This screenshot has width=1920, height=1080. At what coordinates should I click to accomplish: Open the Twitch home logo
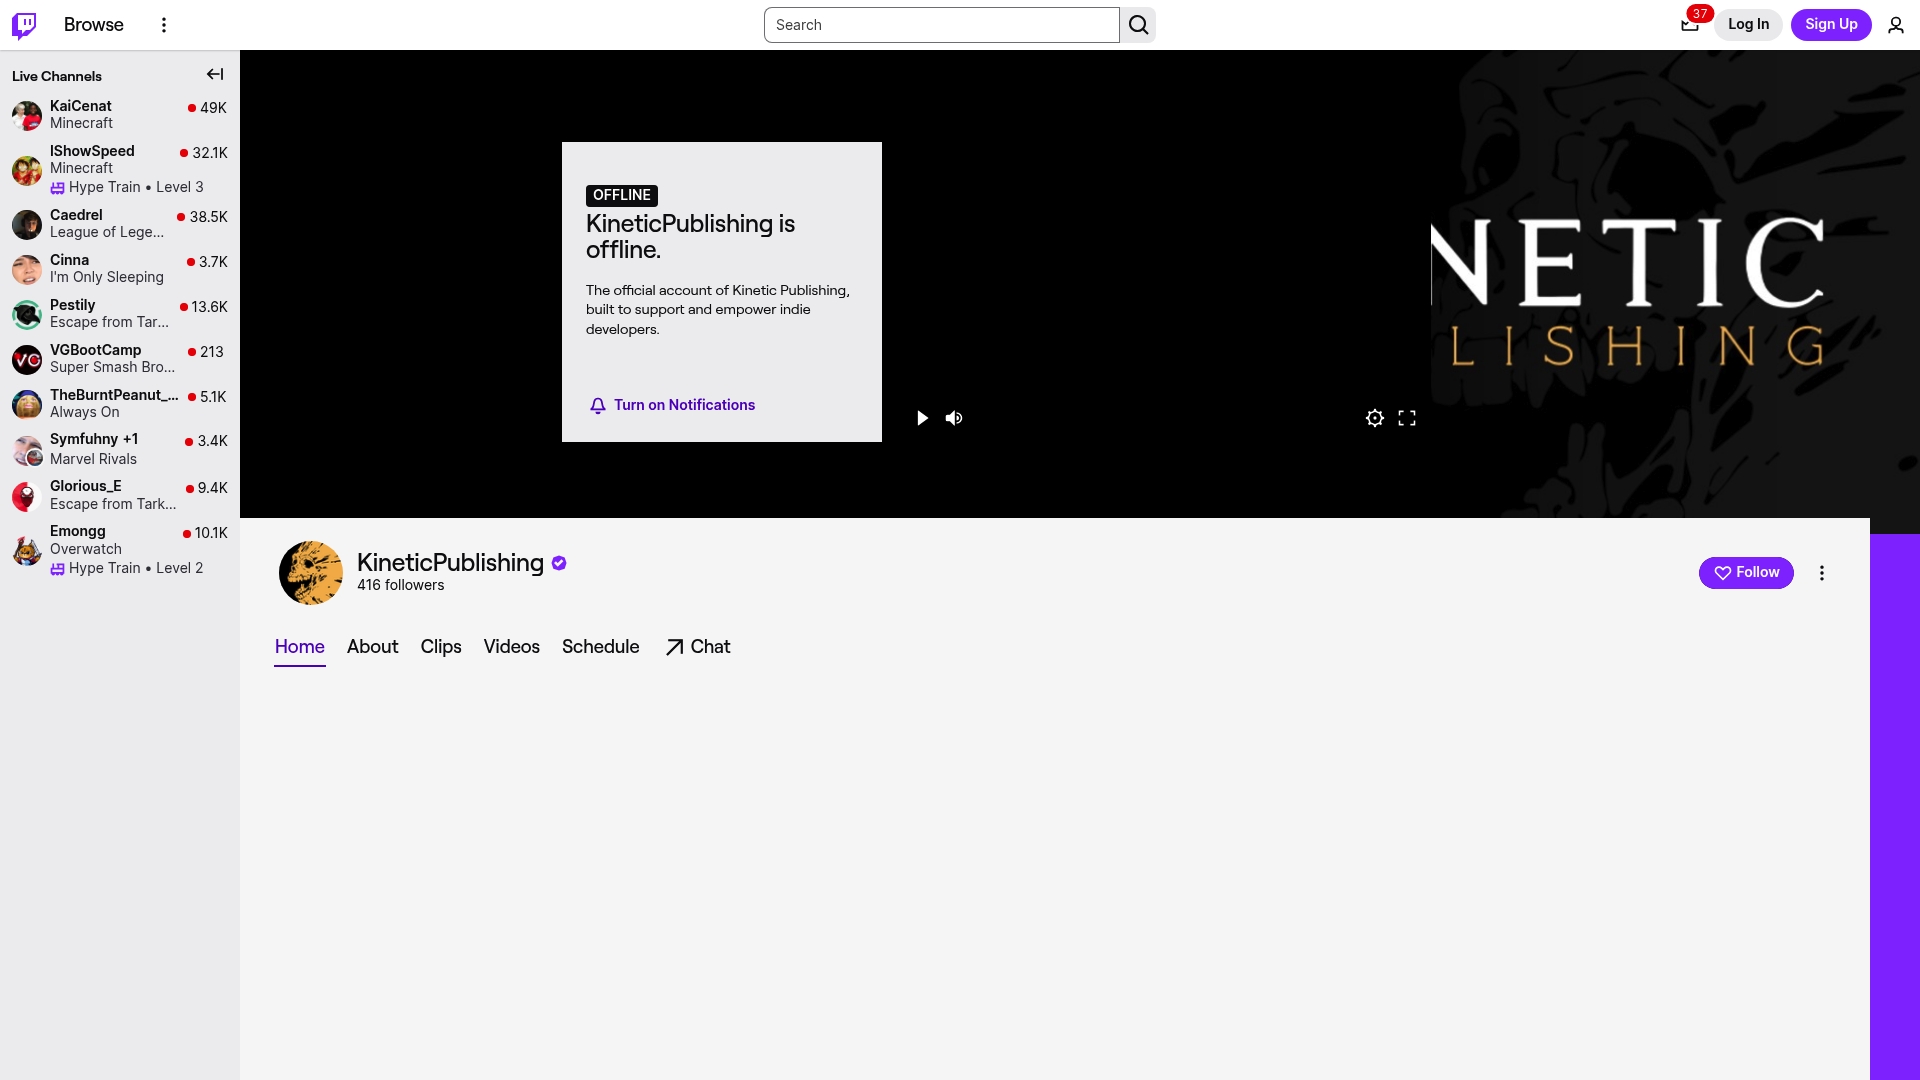point(24,25)
